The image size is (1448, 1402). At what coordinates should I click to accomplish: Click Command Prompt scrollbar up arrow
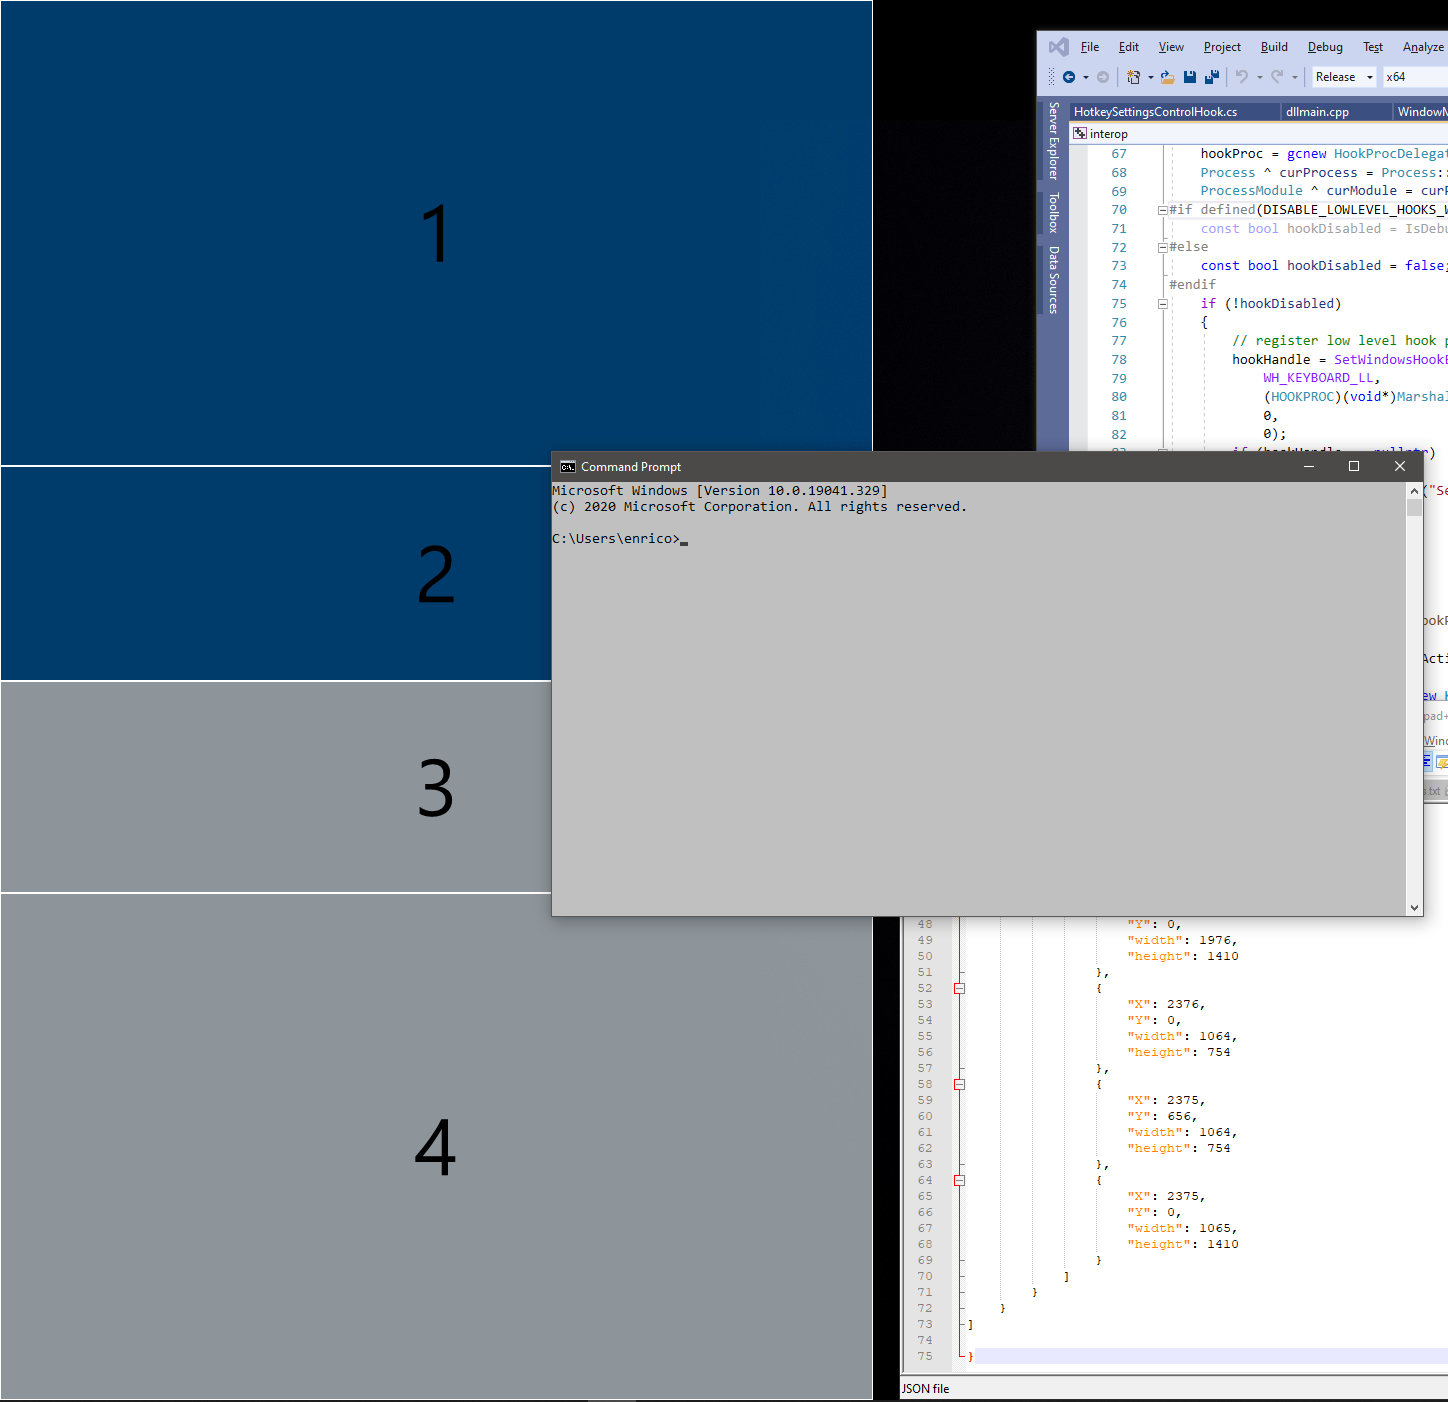point(1414,491)
